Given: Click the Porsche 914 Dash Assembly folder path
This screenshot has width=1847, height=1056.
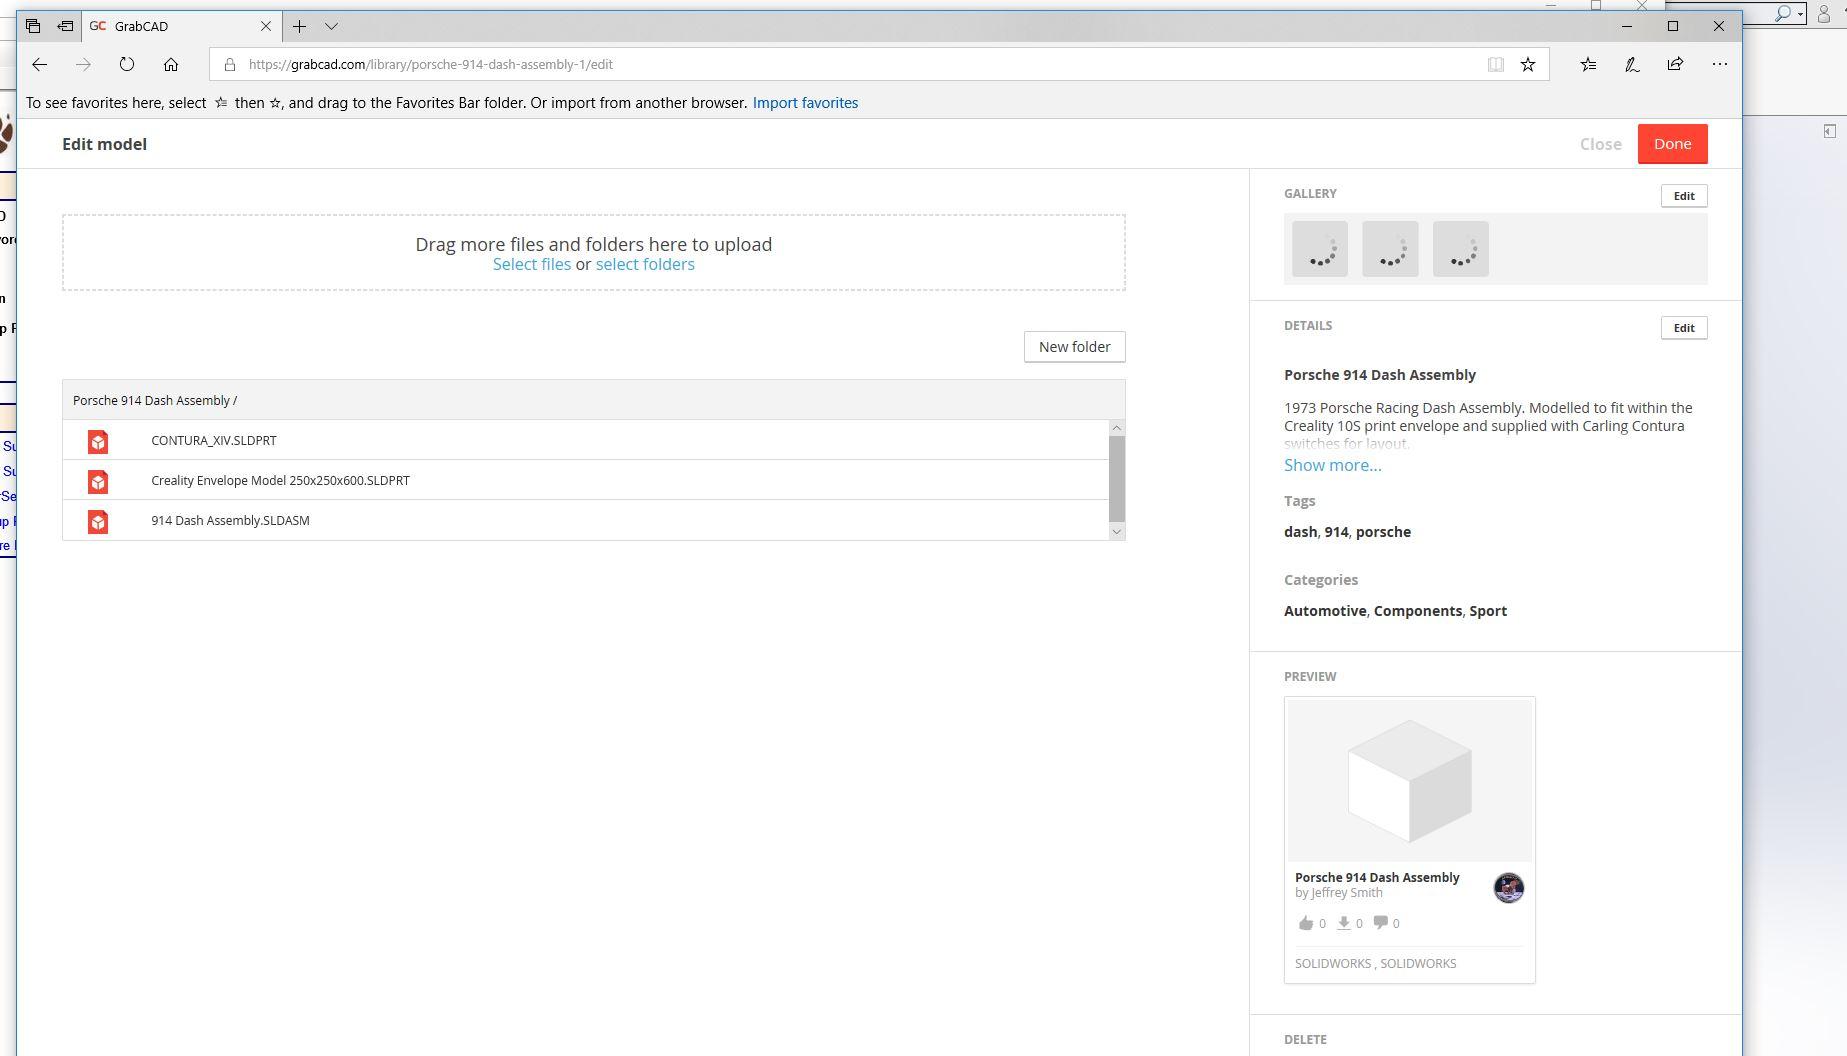Looking at the screenshot, I should pos(154,400).
